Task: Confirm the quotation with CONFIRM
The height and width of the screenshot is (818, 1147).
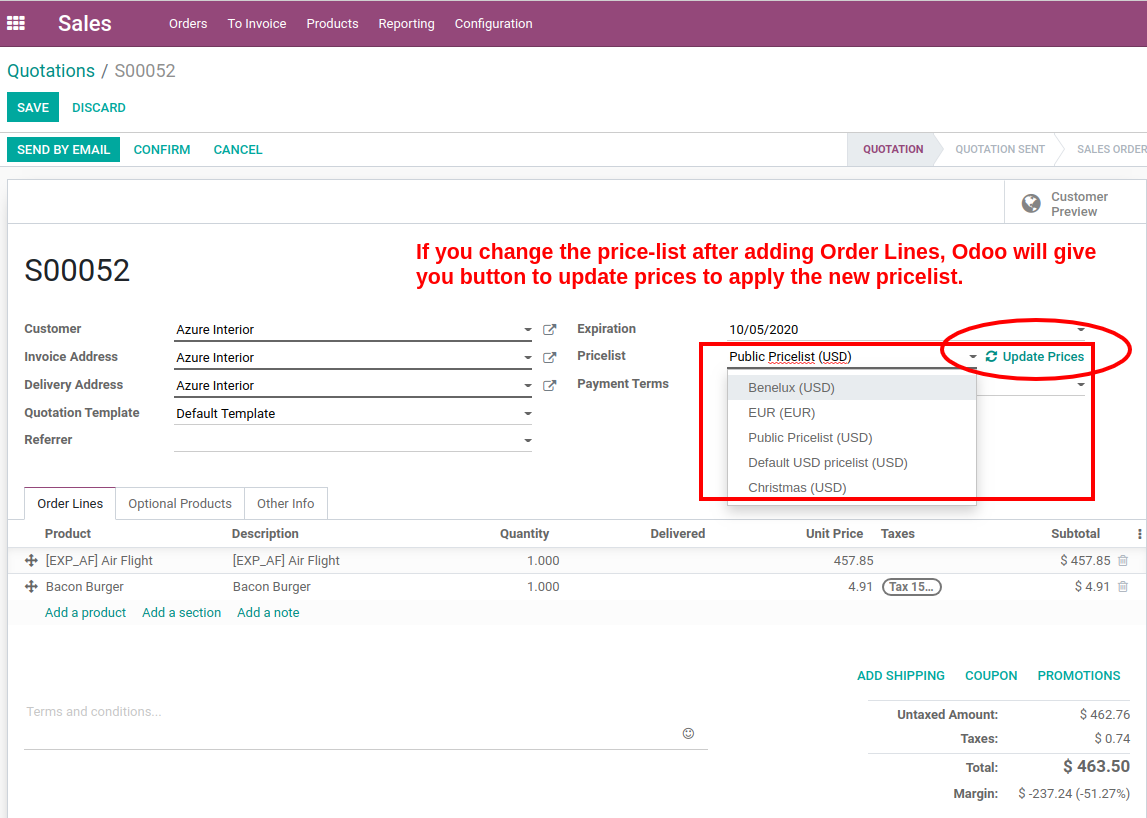Action: click(162, 149)
